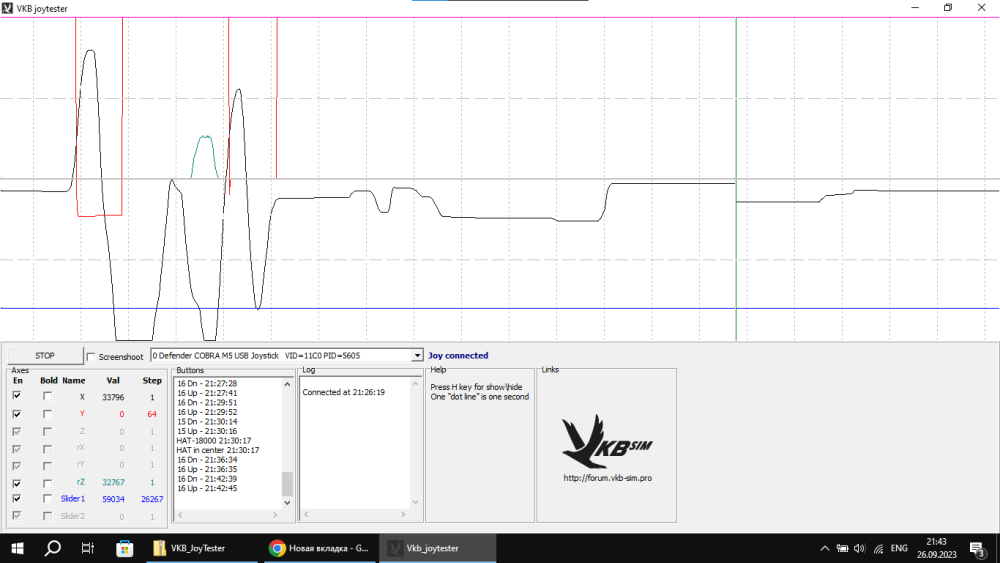Select entry 'HAT-18000 21:30:17'
Screen dimensions: 1000x563
click(x=214, y=441)
